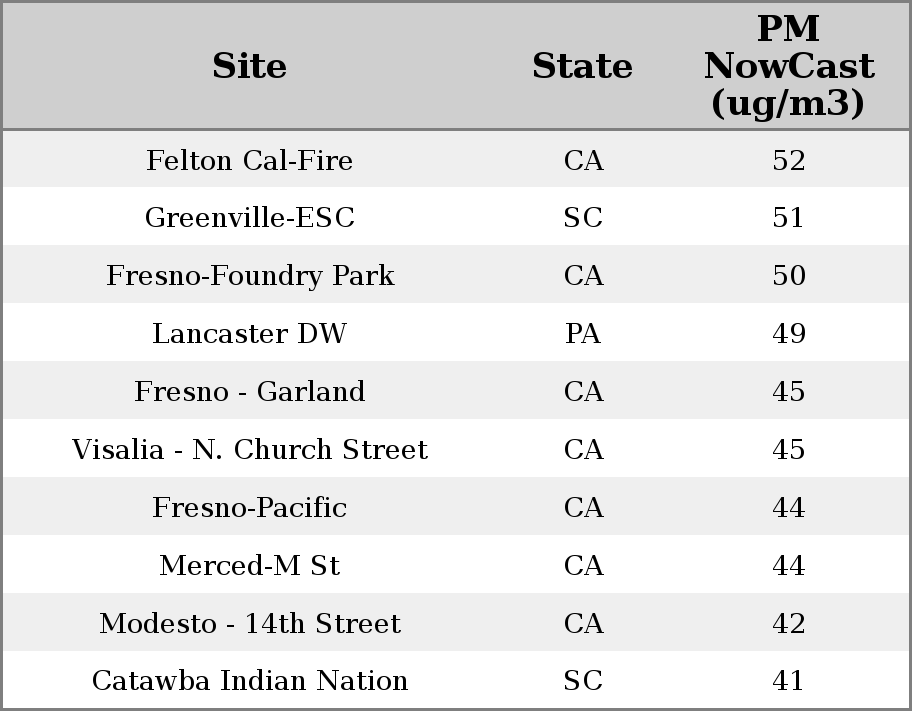Click the Fresno - Garland site name
This screenshot has height=711, width=912.
coord(249,392)
